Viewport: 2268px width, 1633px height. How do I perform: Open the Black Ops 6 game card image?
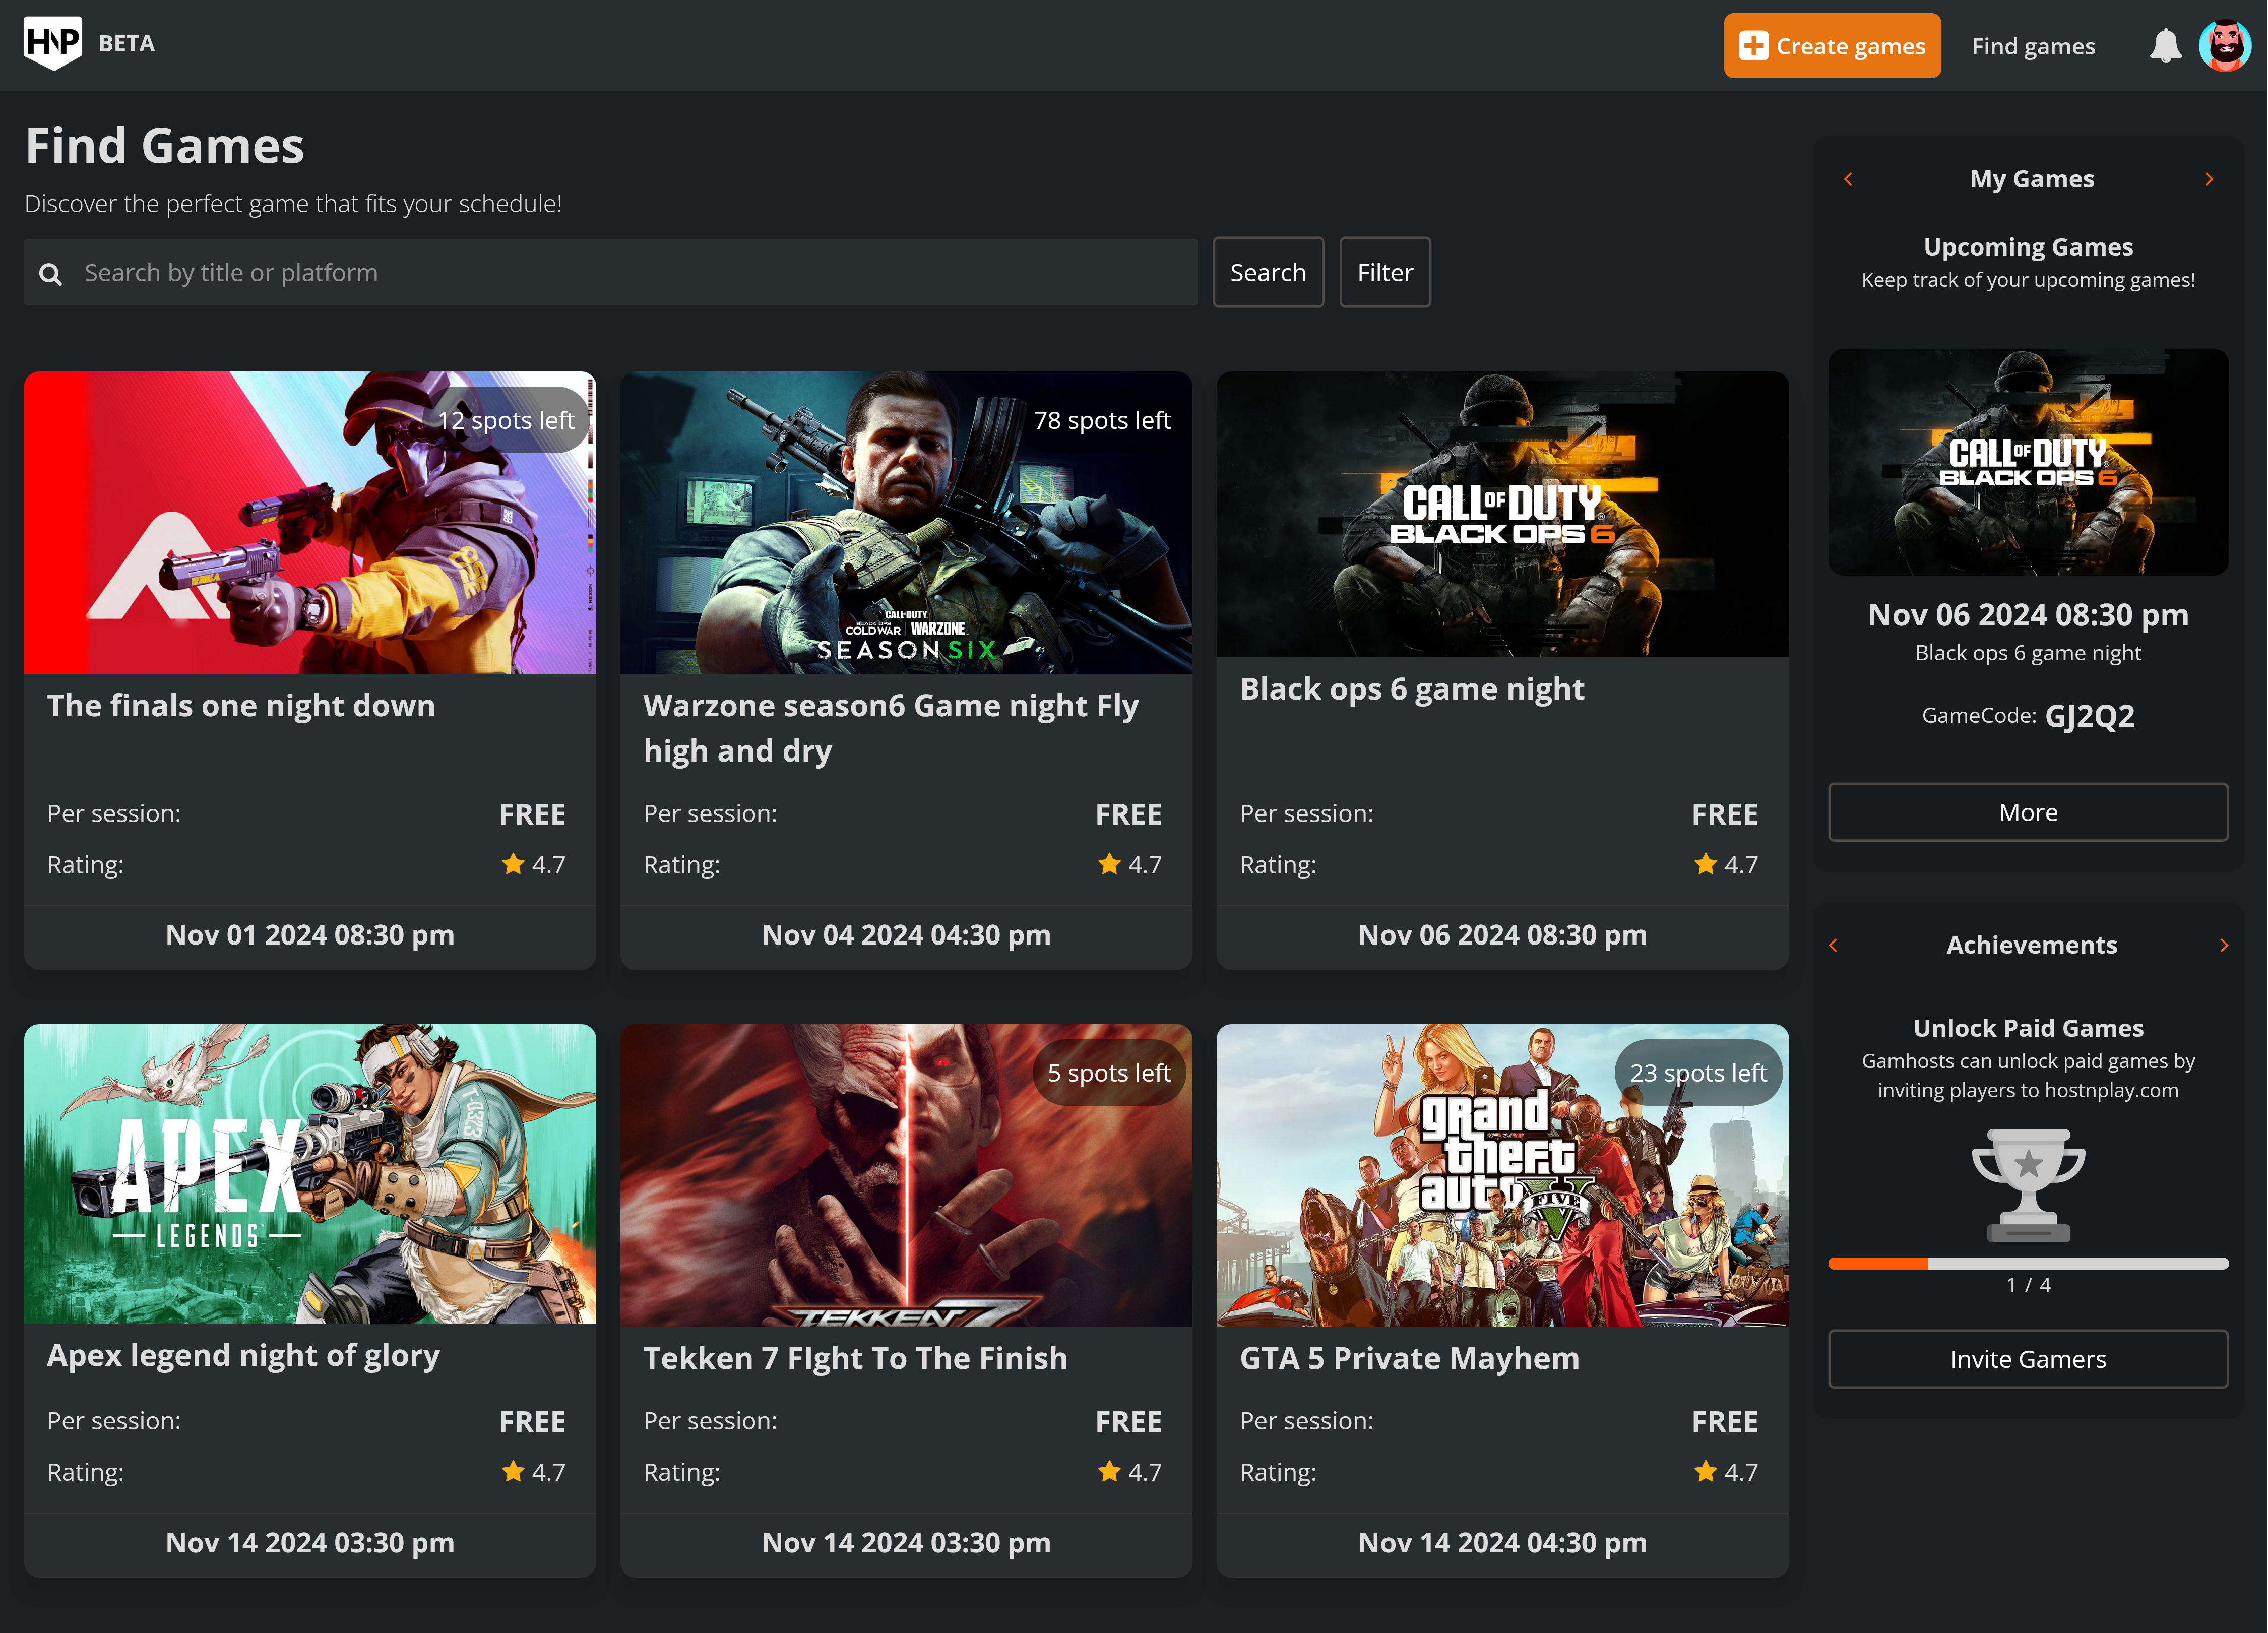tap(1502, 514)
